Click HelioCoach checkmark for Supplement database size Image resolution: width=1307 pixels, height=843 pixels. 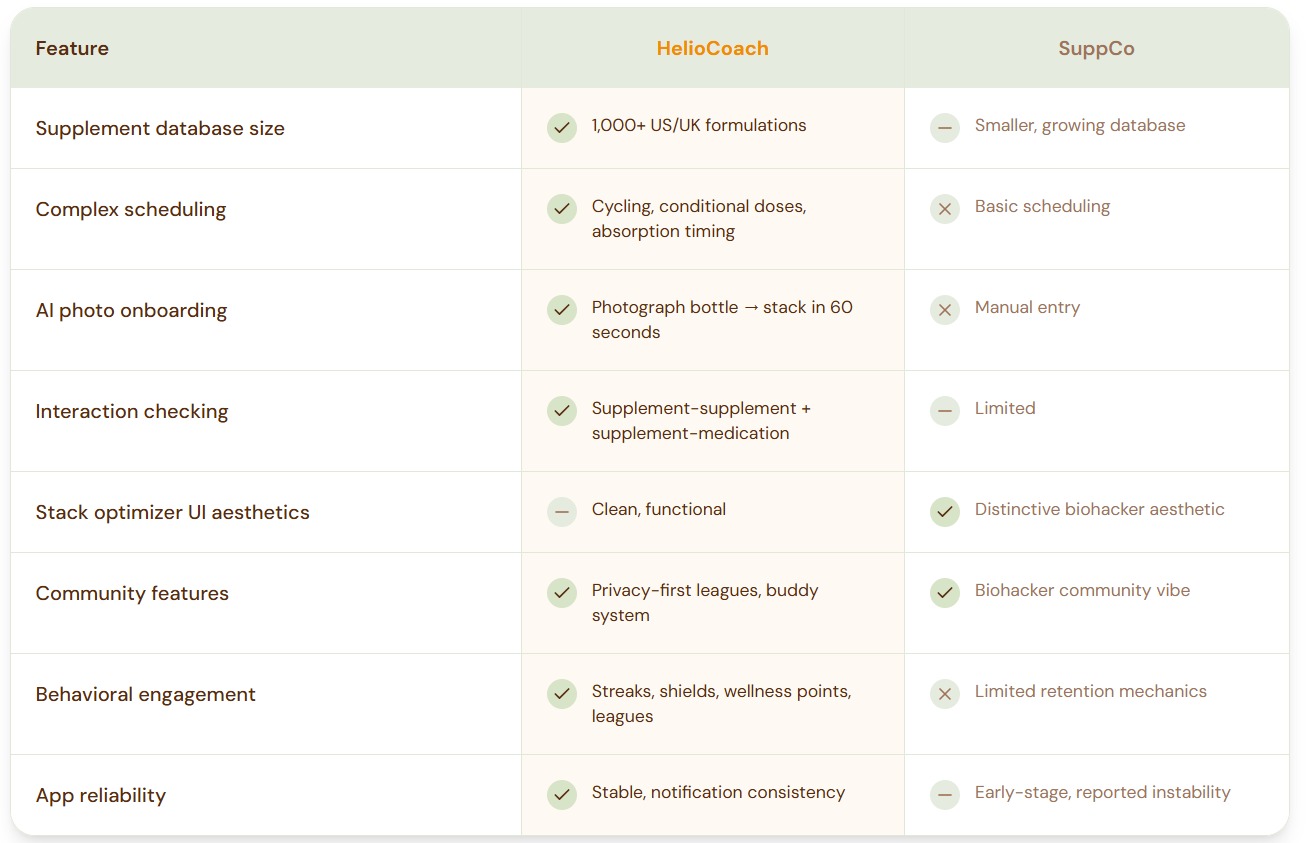(562, 128)
